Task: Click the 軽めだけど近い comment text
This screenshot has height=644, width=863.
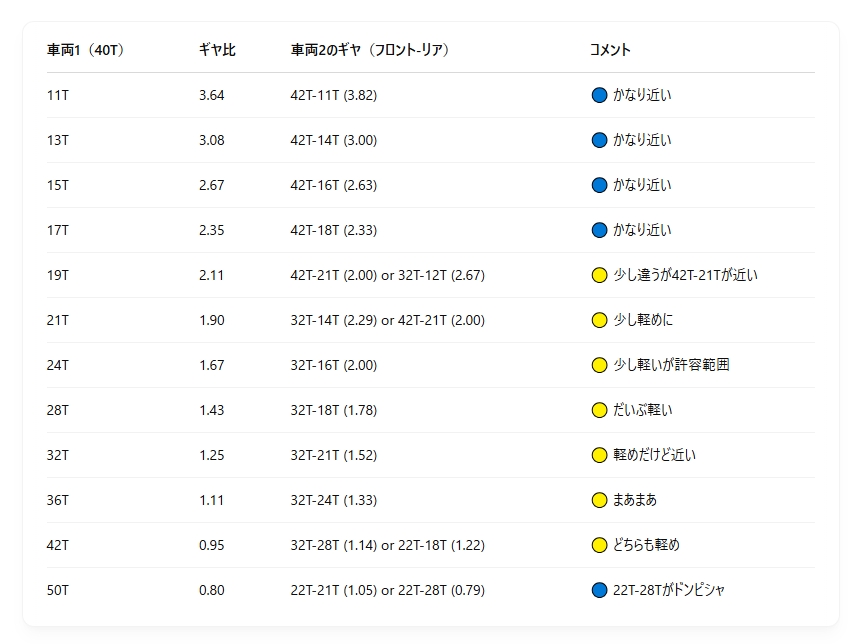Action: click(x=654, y=455)
